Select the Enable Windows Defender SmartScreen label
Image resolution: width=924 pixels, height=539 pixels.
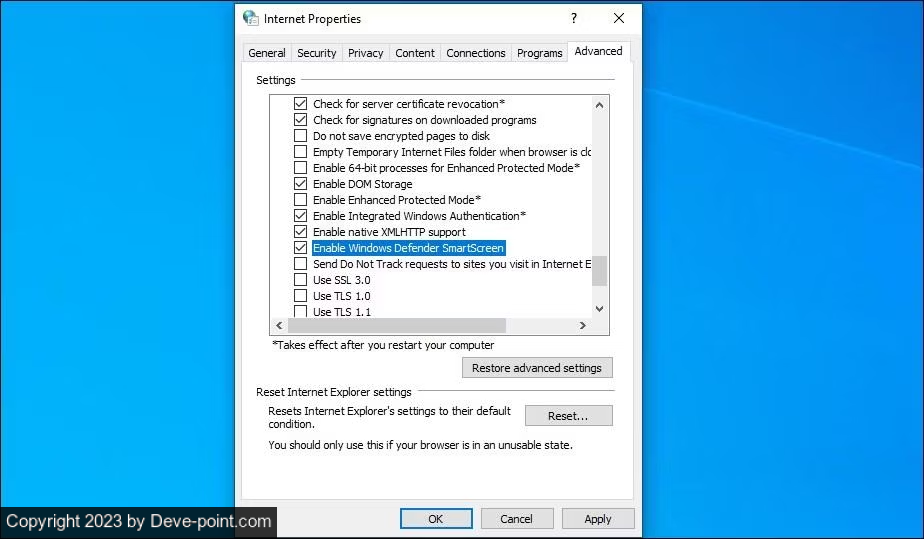point(408,248)
